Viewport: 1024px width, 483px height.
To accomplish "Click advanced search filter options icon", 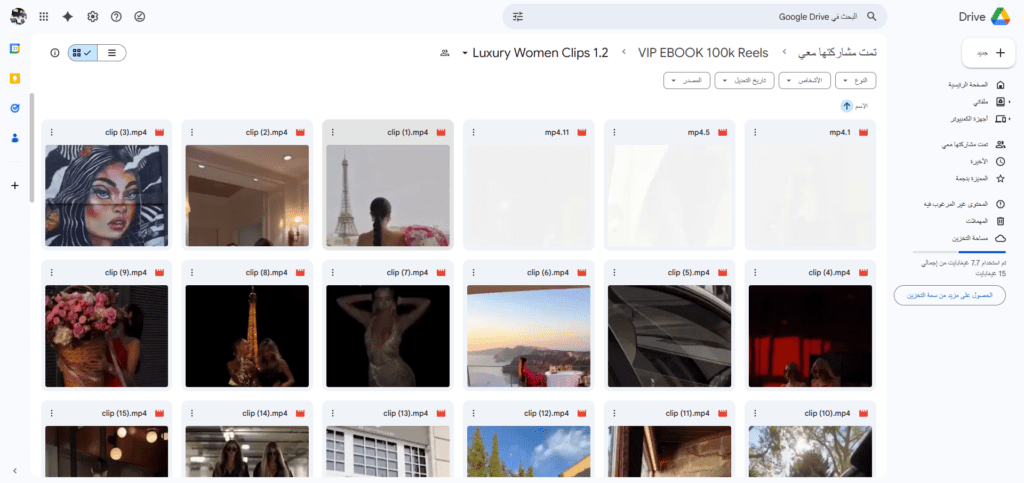I will (518, 17).
